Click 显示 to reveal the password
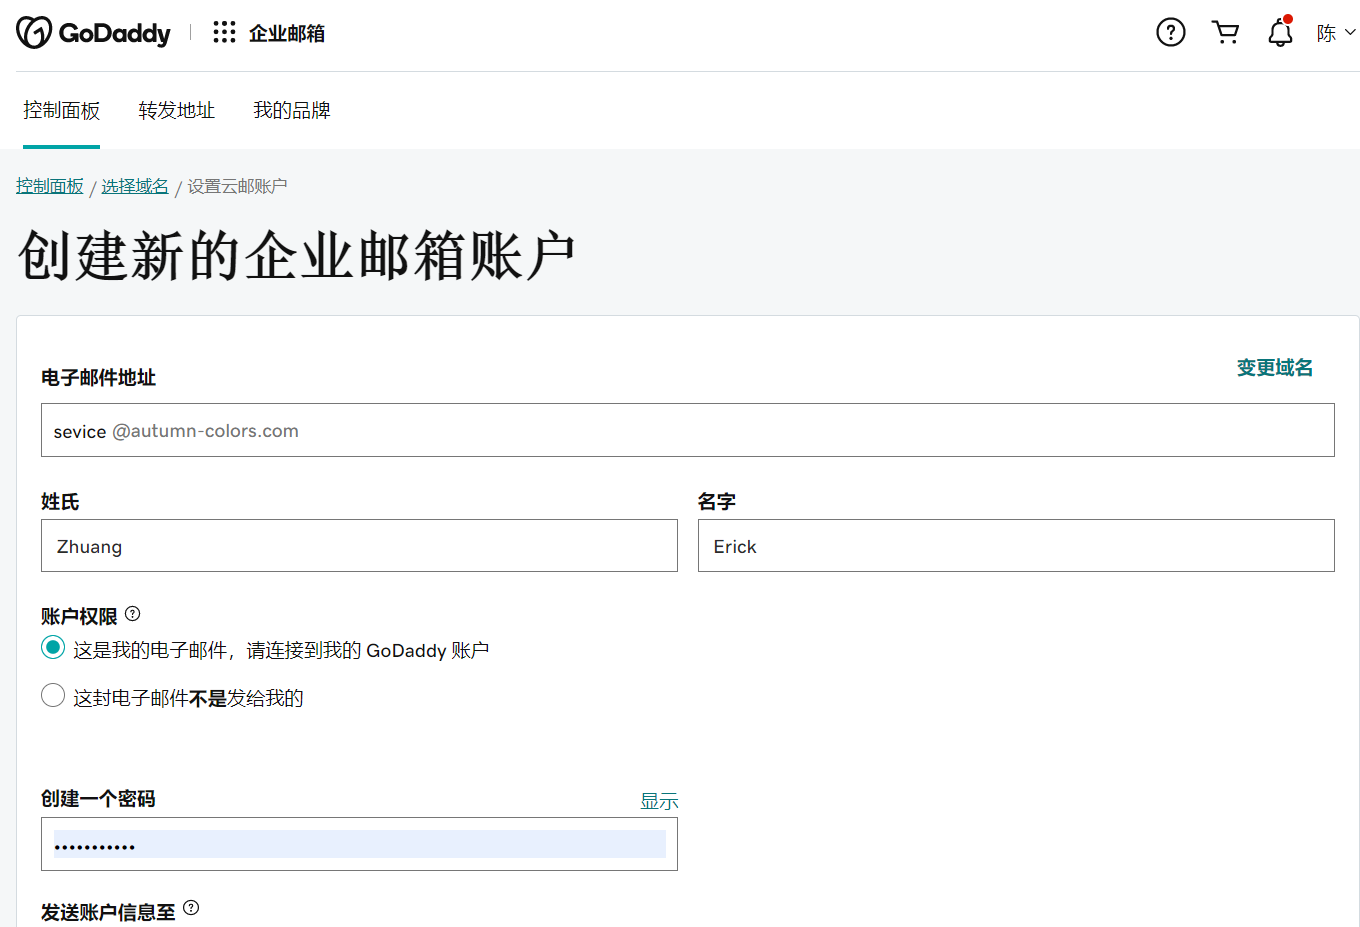 (x=659, y=801)
